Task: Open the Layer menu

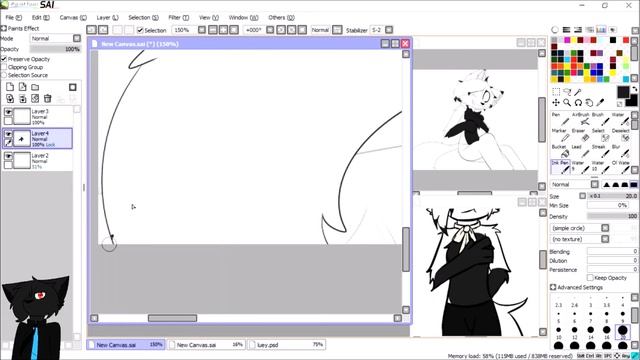Action: [107, 18]
